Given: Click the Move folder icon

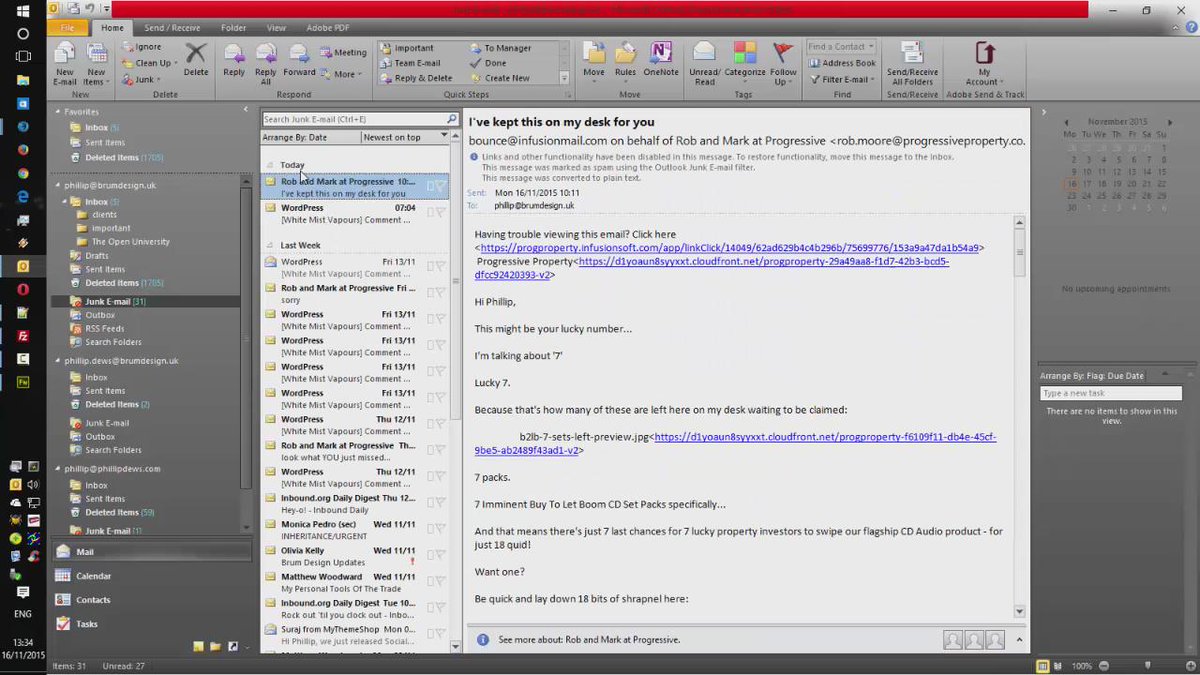Looking at the screenshot, I should (594, 60).
